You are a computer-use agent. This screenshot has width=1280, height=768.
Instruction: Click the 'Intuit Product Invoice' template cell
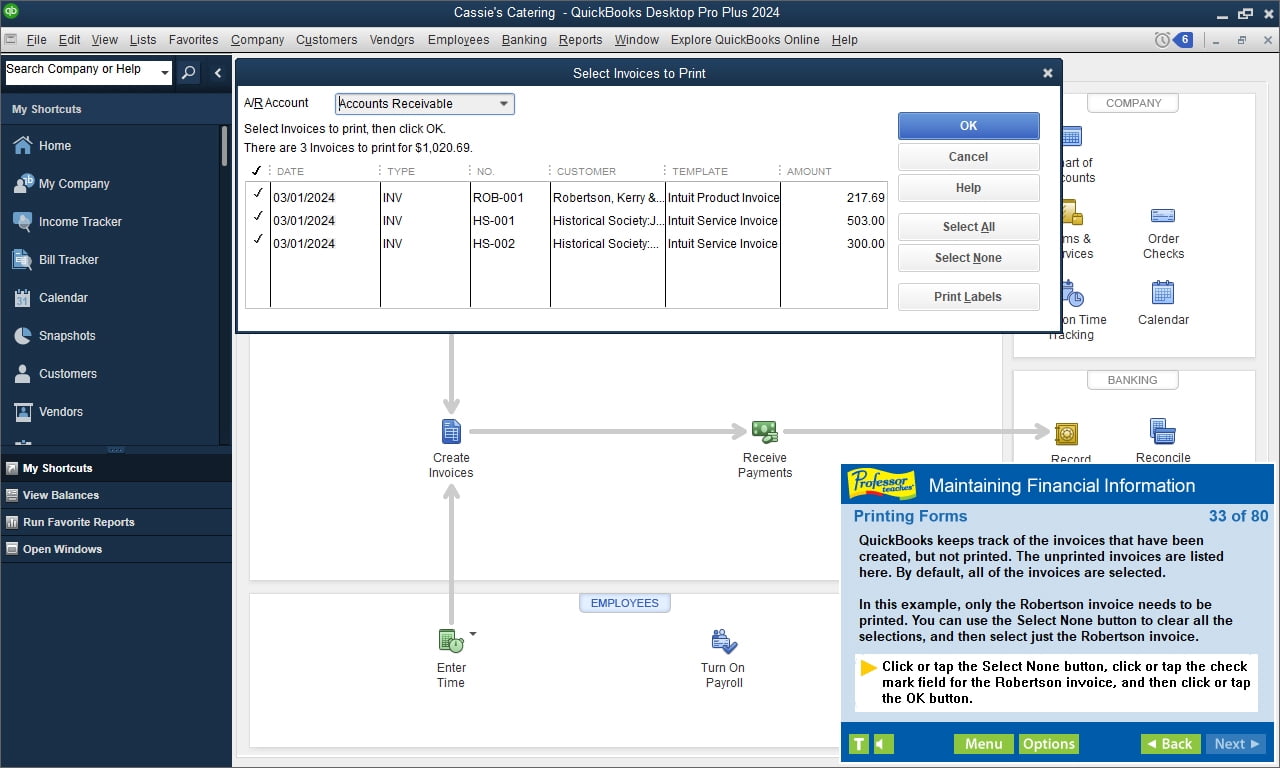click(724, 198)
